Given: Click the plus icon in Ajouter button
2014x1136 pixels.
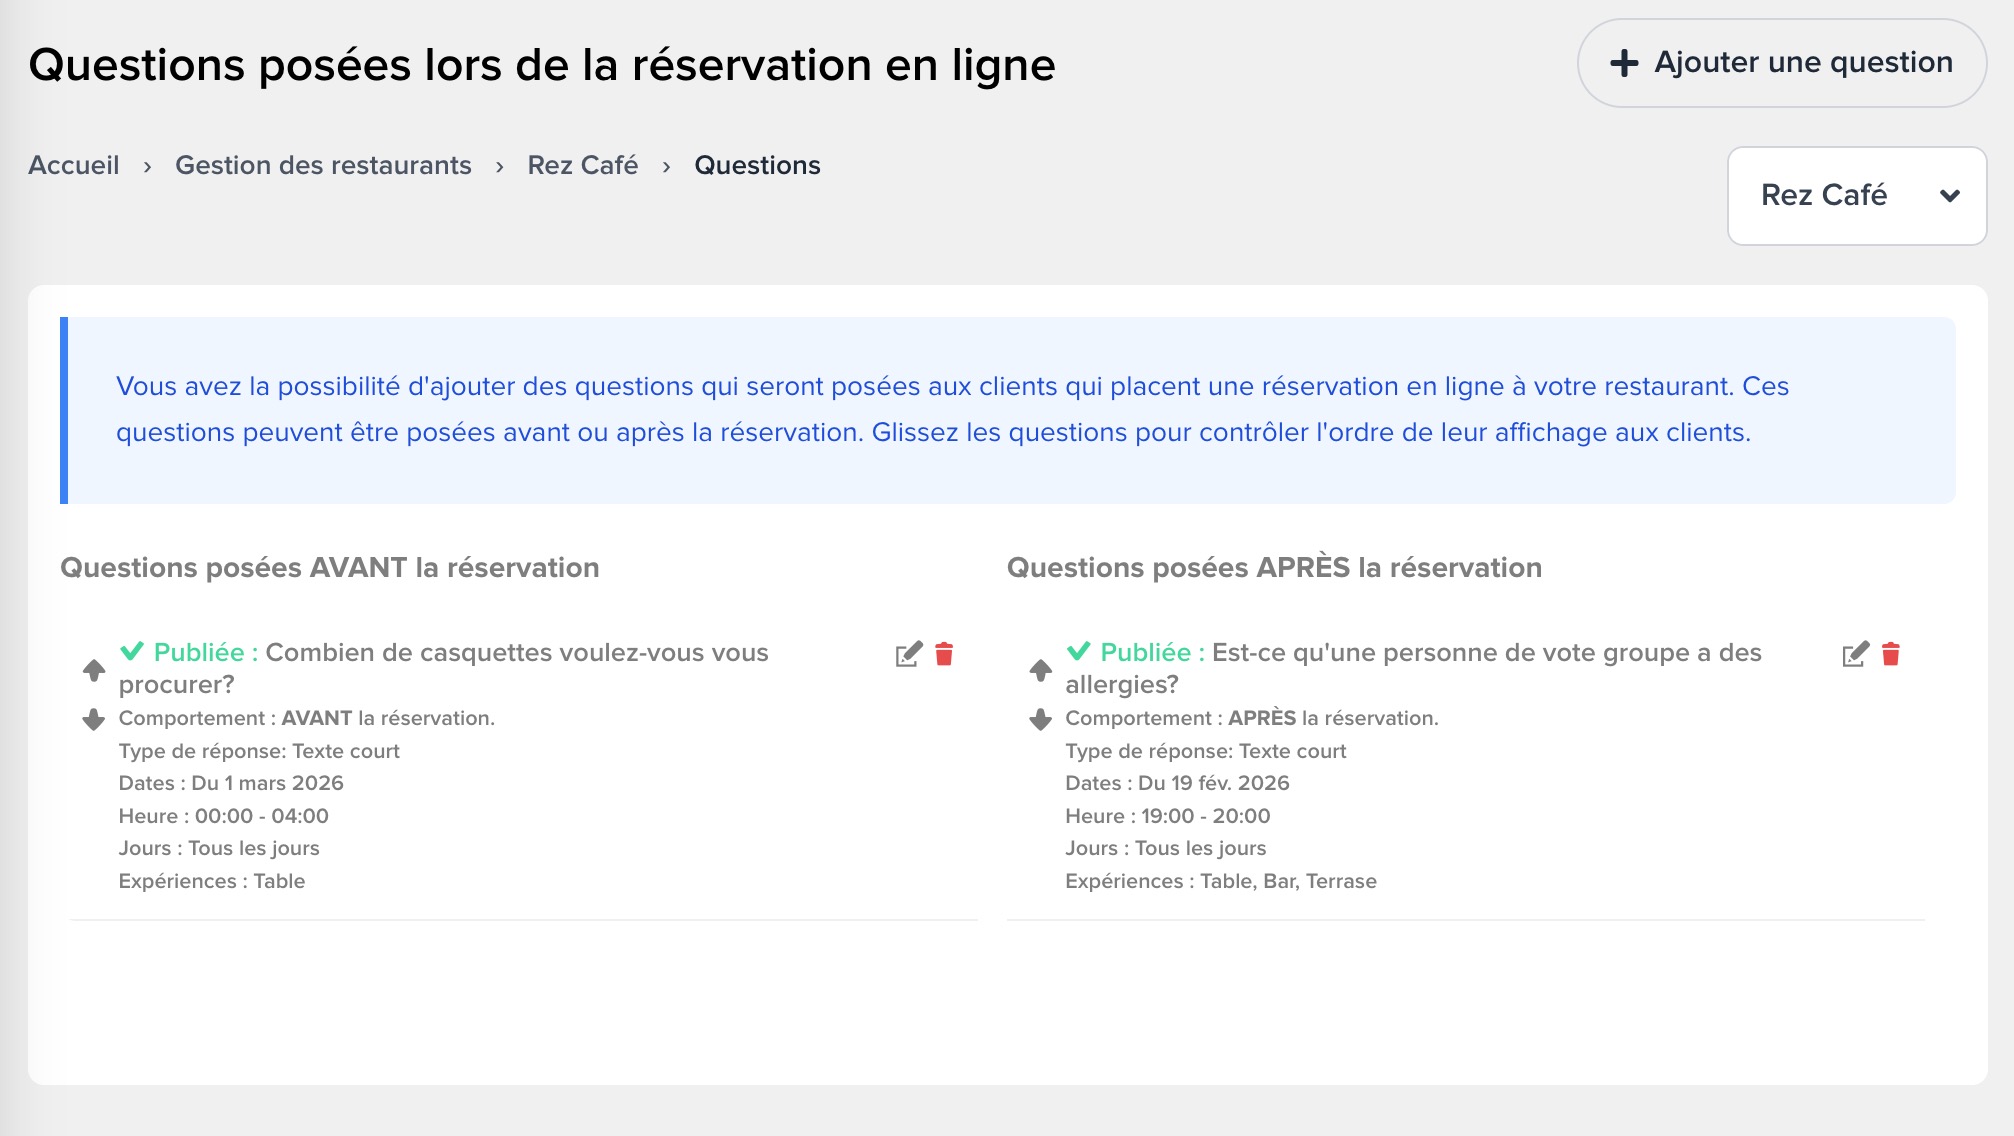Looking at the screenshot, I should coord(1624,63).
